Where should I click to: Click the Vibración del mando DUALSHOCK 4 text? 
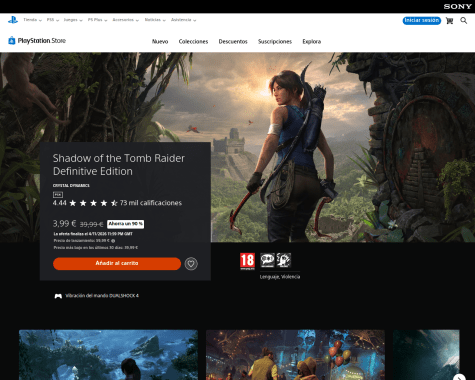click(102, 296)
